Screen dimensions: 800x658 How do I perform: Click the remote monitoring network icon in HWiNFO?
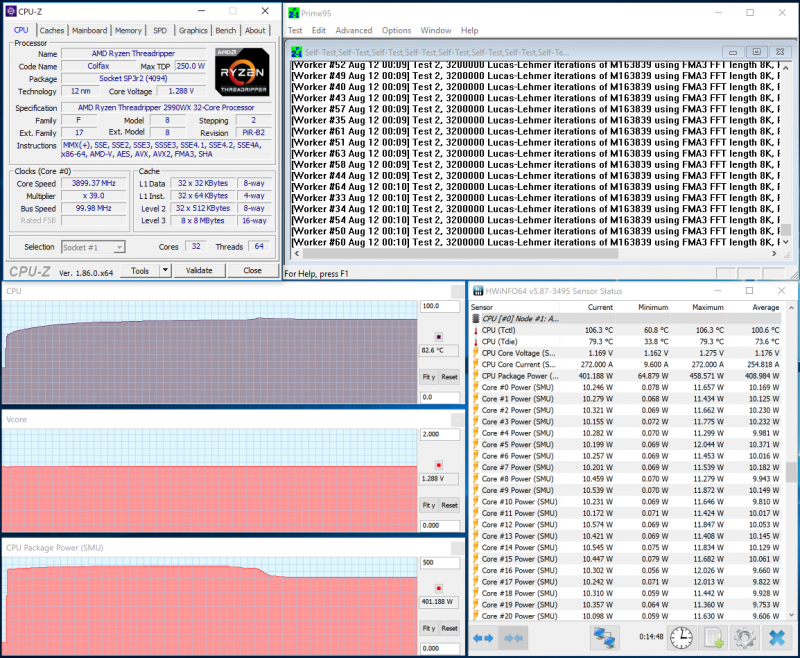(x=604, y=640)
